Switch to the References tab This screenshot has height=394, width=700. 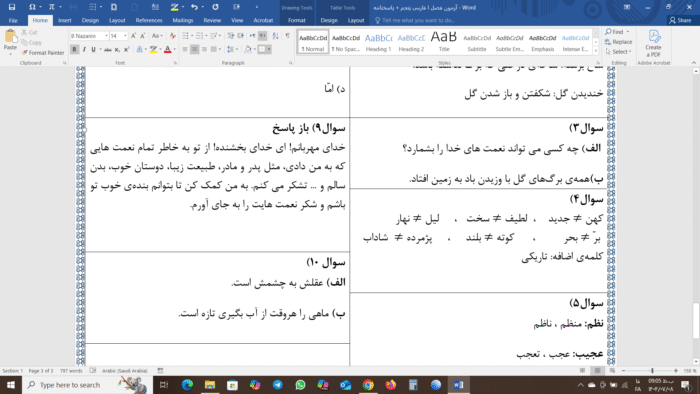click(149, 21)
